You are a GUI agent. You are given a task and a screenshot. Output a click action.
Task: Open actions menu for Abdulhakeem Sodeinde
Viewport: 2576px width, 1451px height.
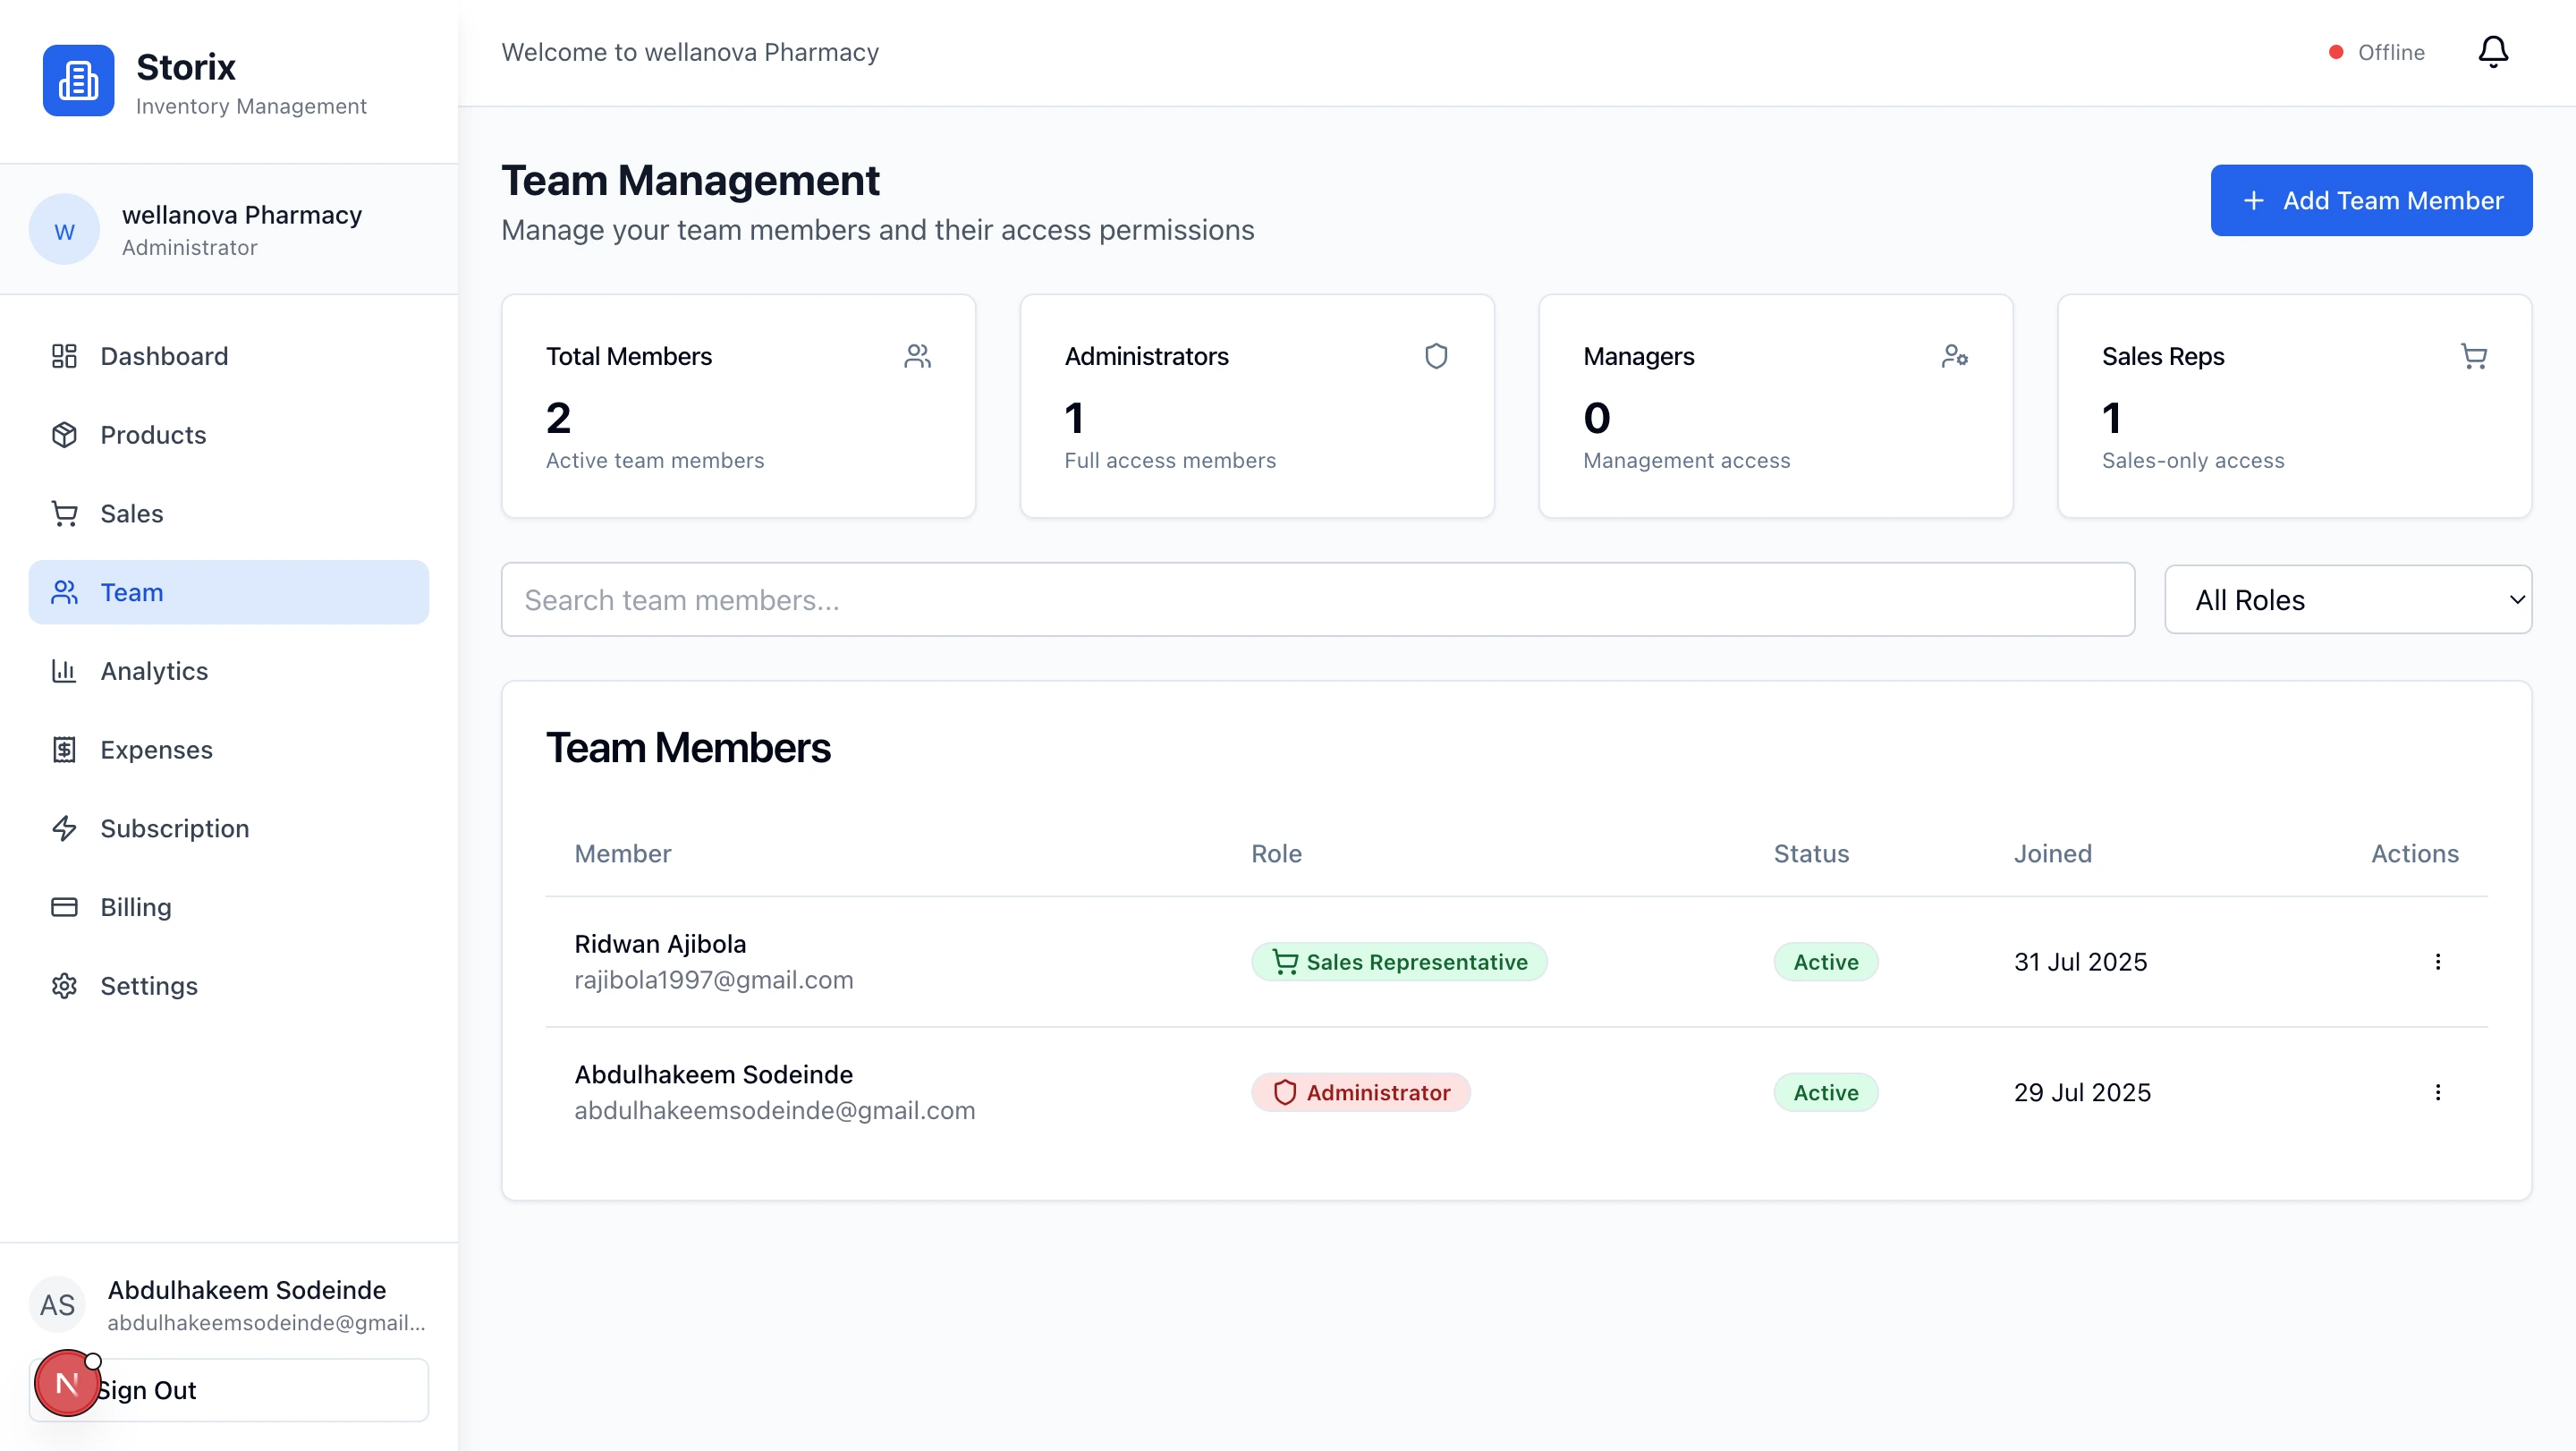click(x=2437, y=1092)
